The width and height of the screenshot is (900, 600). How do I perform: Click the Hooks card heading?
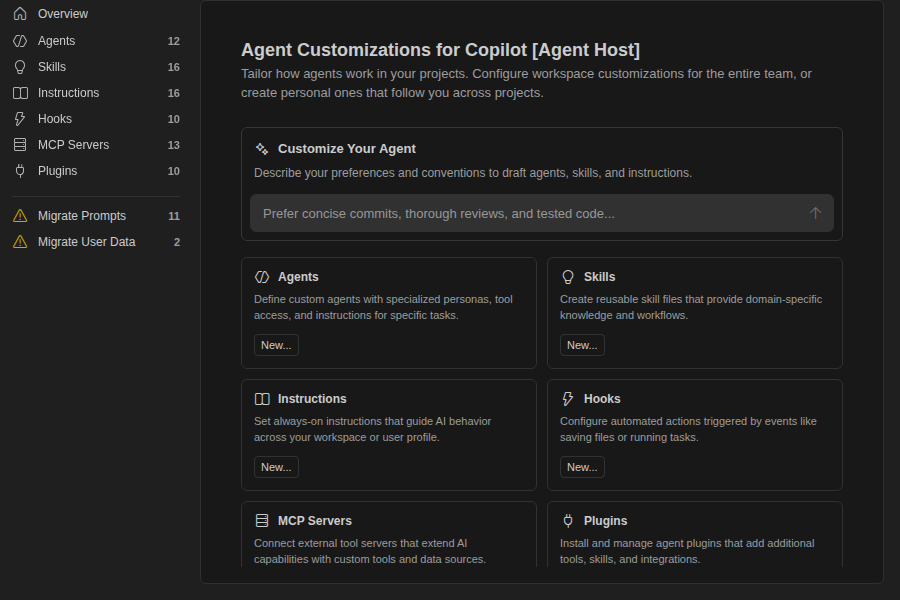[602, 399]
